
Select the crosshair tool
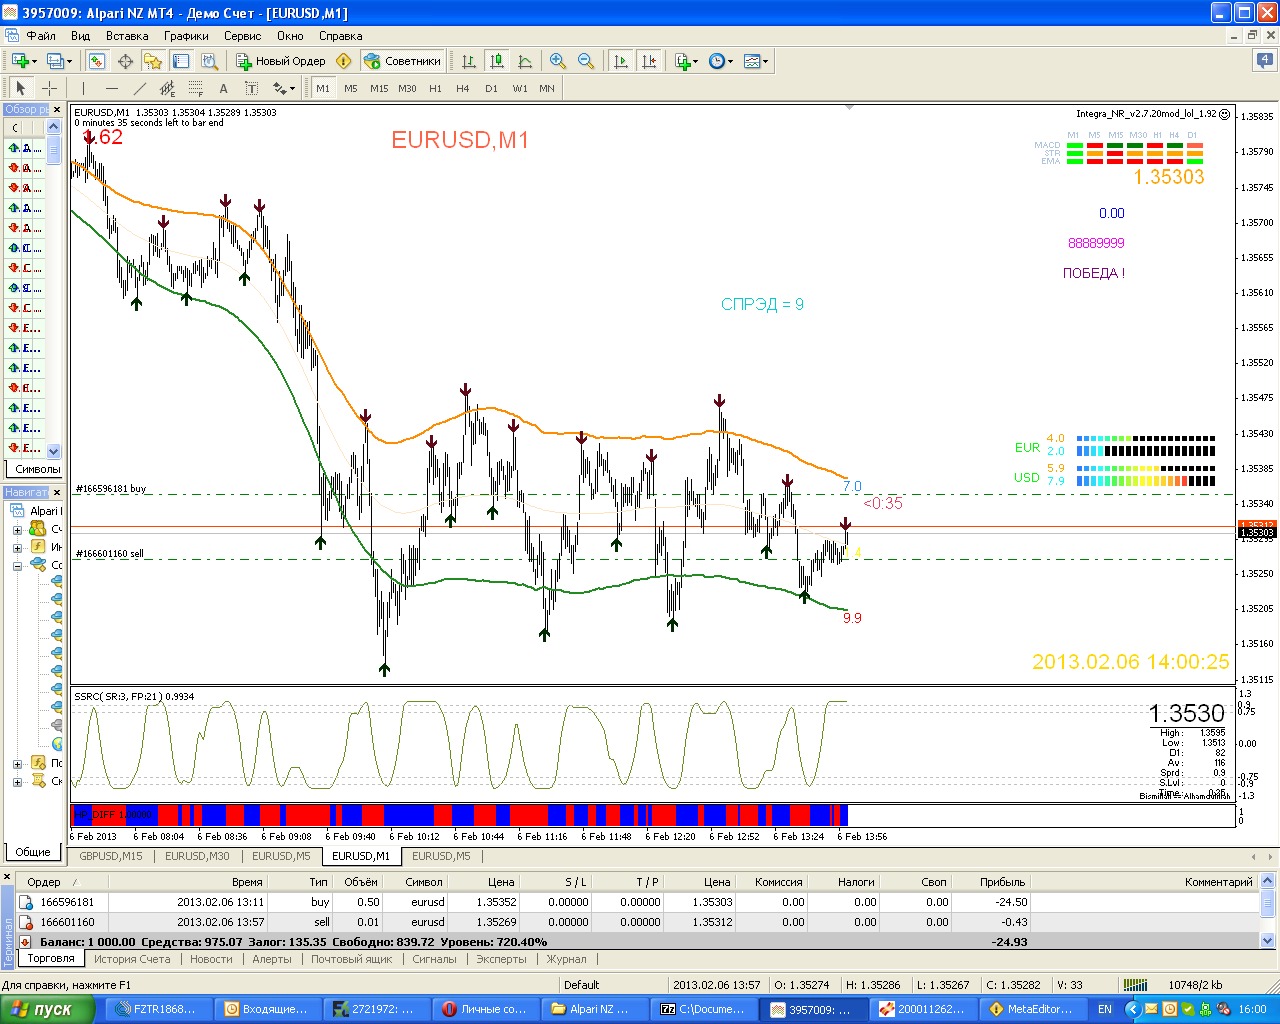[x=49, y=88]
